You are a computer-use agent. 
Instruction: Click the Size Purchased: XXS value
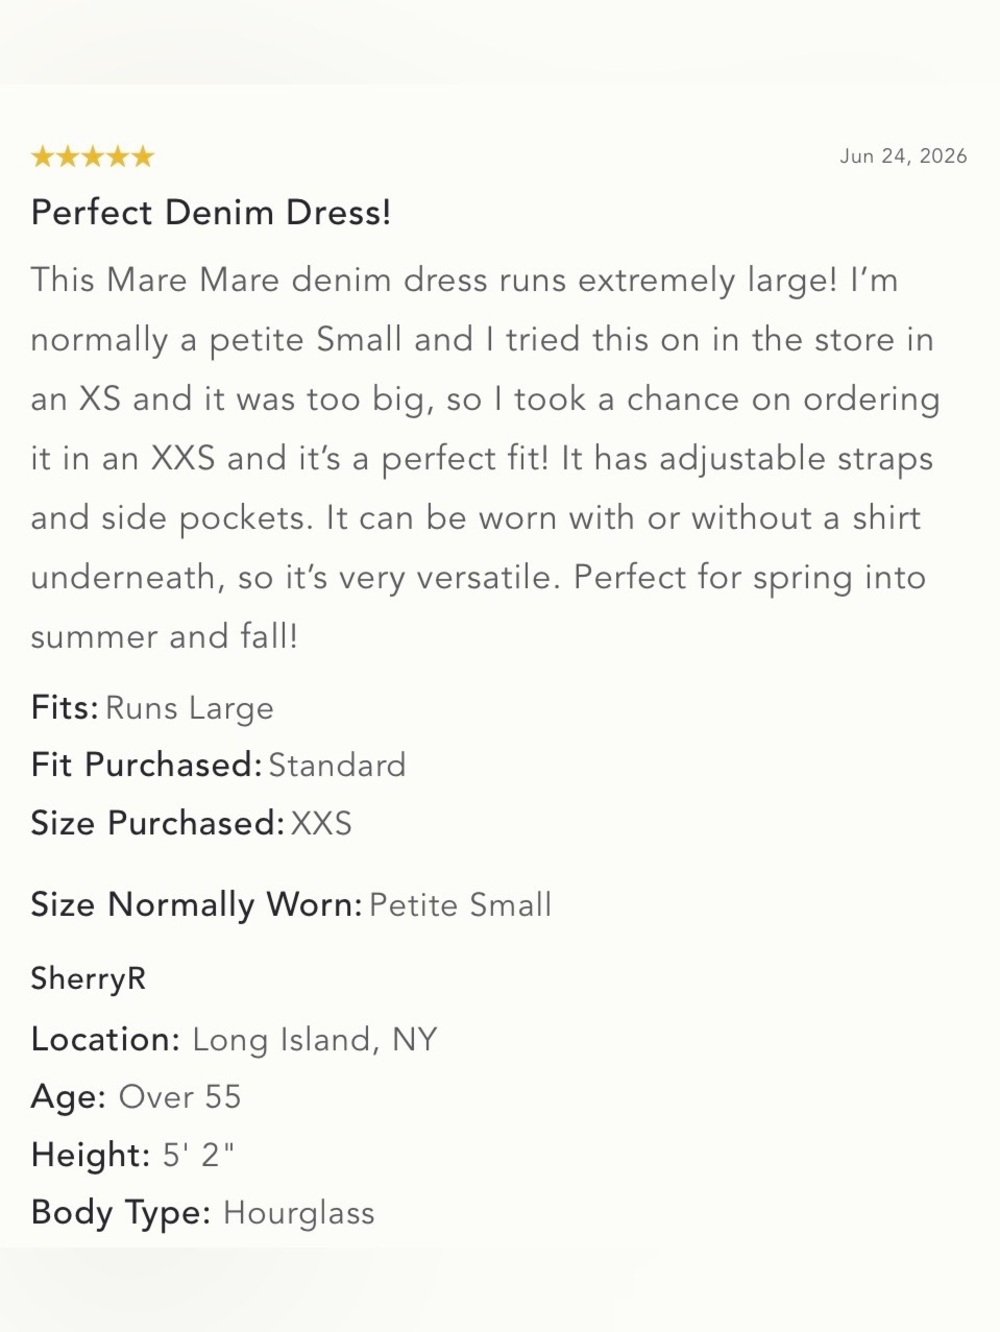coord(321,823)
